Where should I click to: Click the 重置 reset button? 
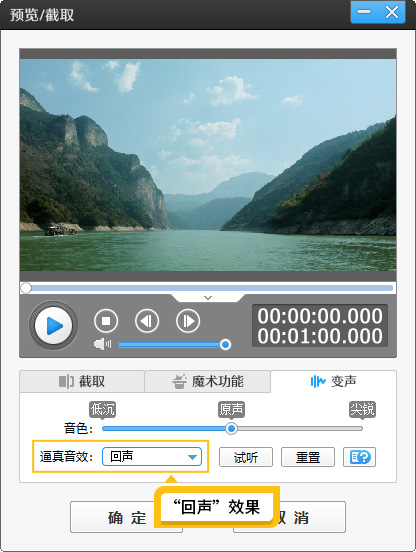[x=308, y=457]
